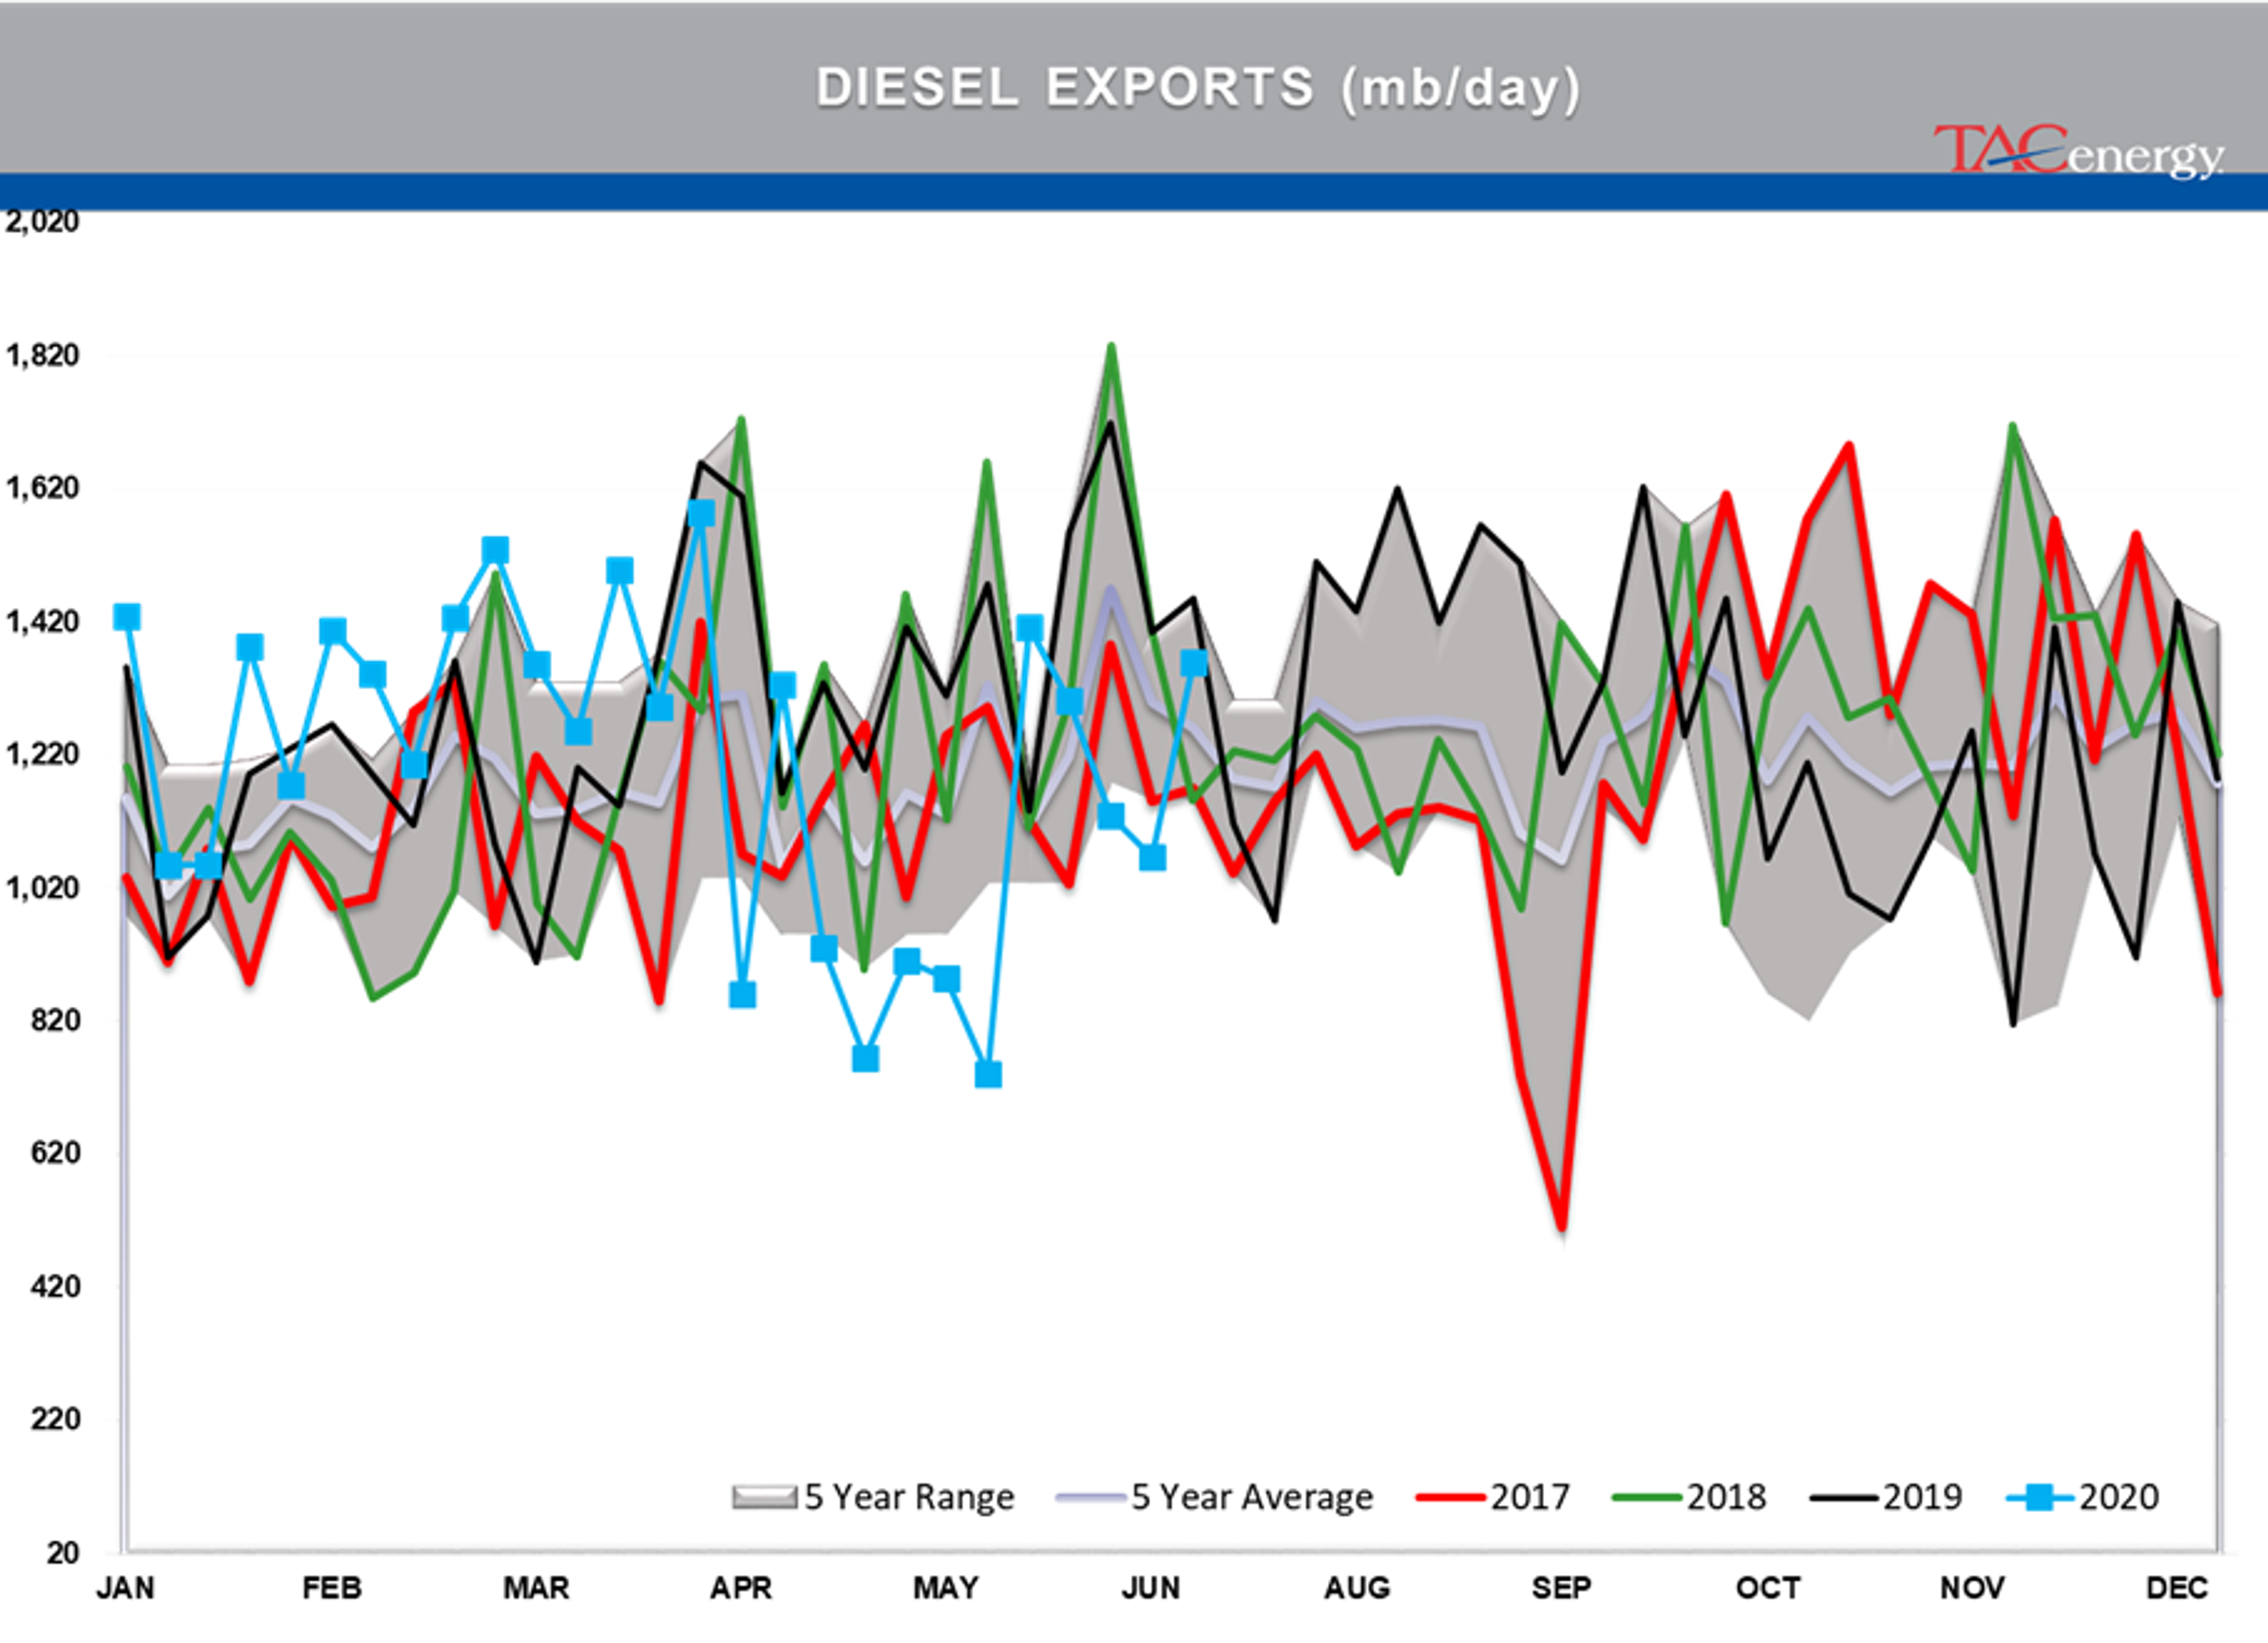Click the 2,020 y-axis label

click(x=42, y=222)
